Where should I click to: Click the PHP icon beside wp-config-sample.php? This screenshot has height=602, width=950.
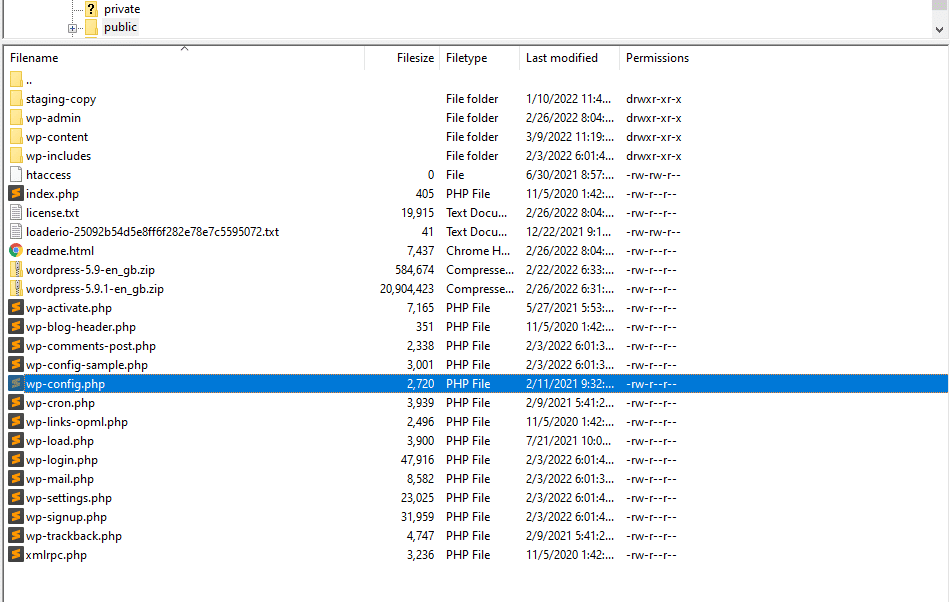pos(14,364)
